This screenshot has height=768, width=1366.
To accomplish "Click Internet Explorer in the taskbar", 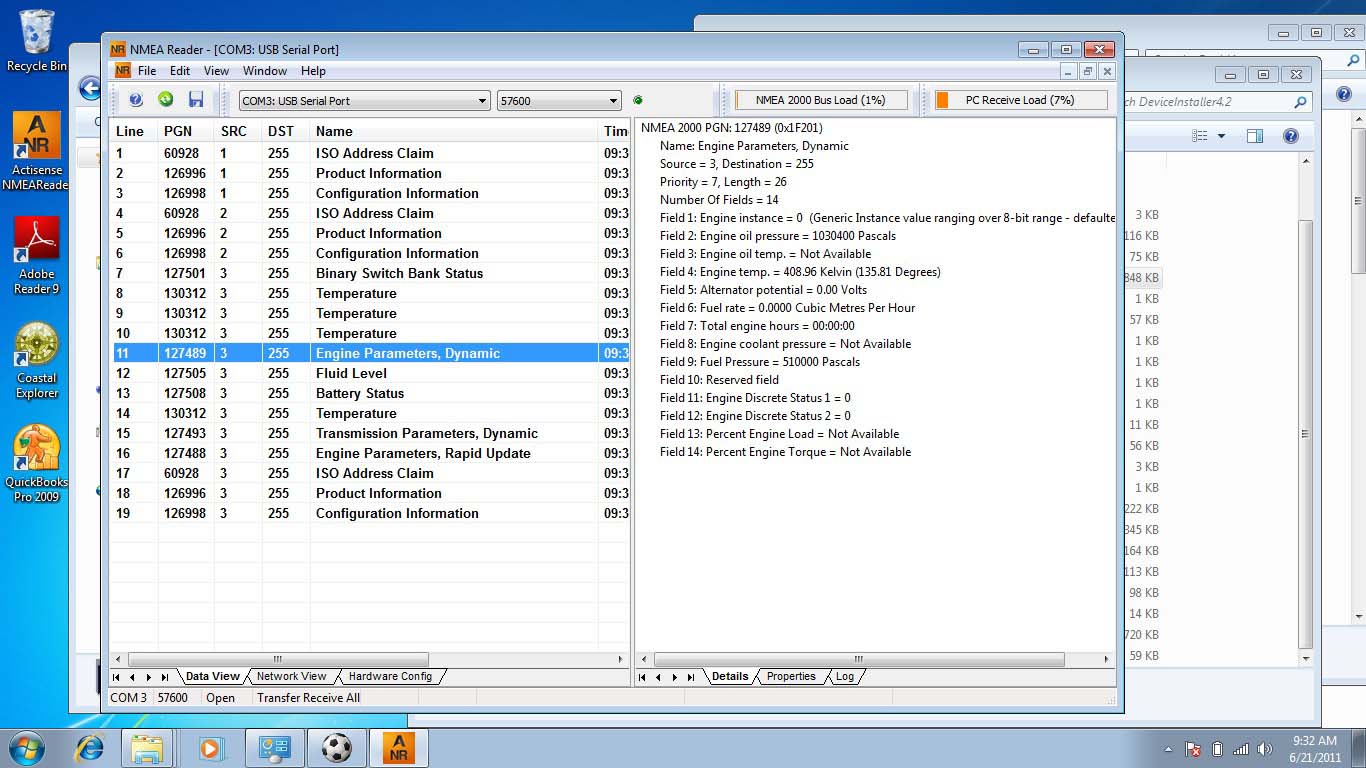I will (90, 748).
